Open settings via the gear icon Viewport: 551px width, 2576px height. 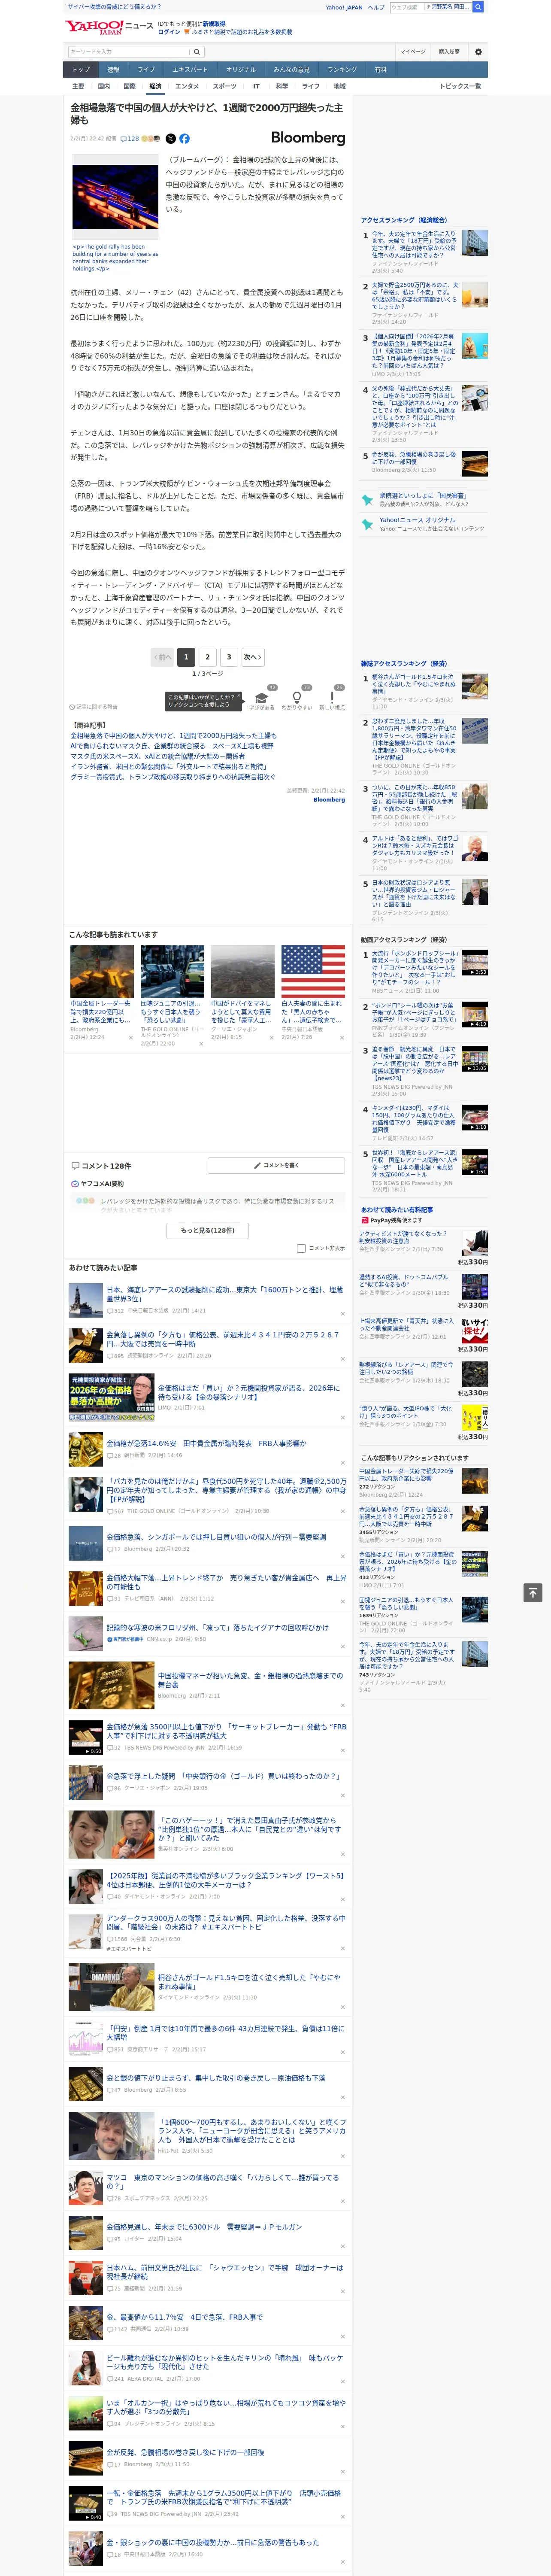[478, 52]
